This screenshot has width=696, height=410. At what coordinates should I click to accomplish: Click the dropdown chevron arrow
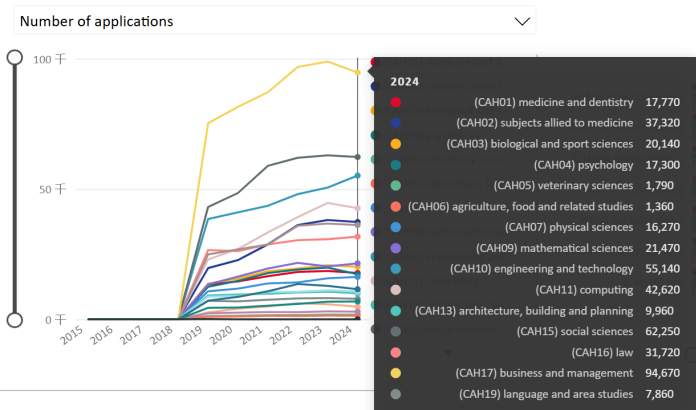coord(522,21)
